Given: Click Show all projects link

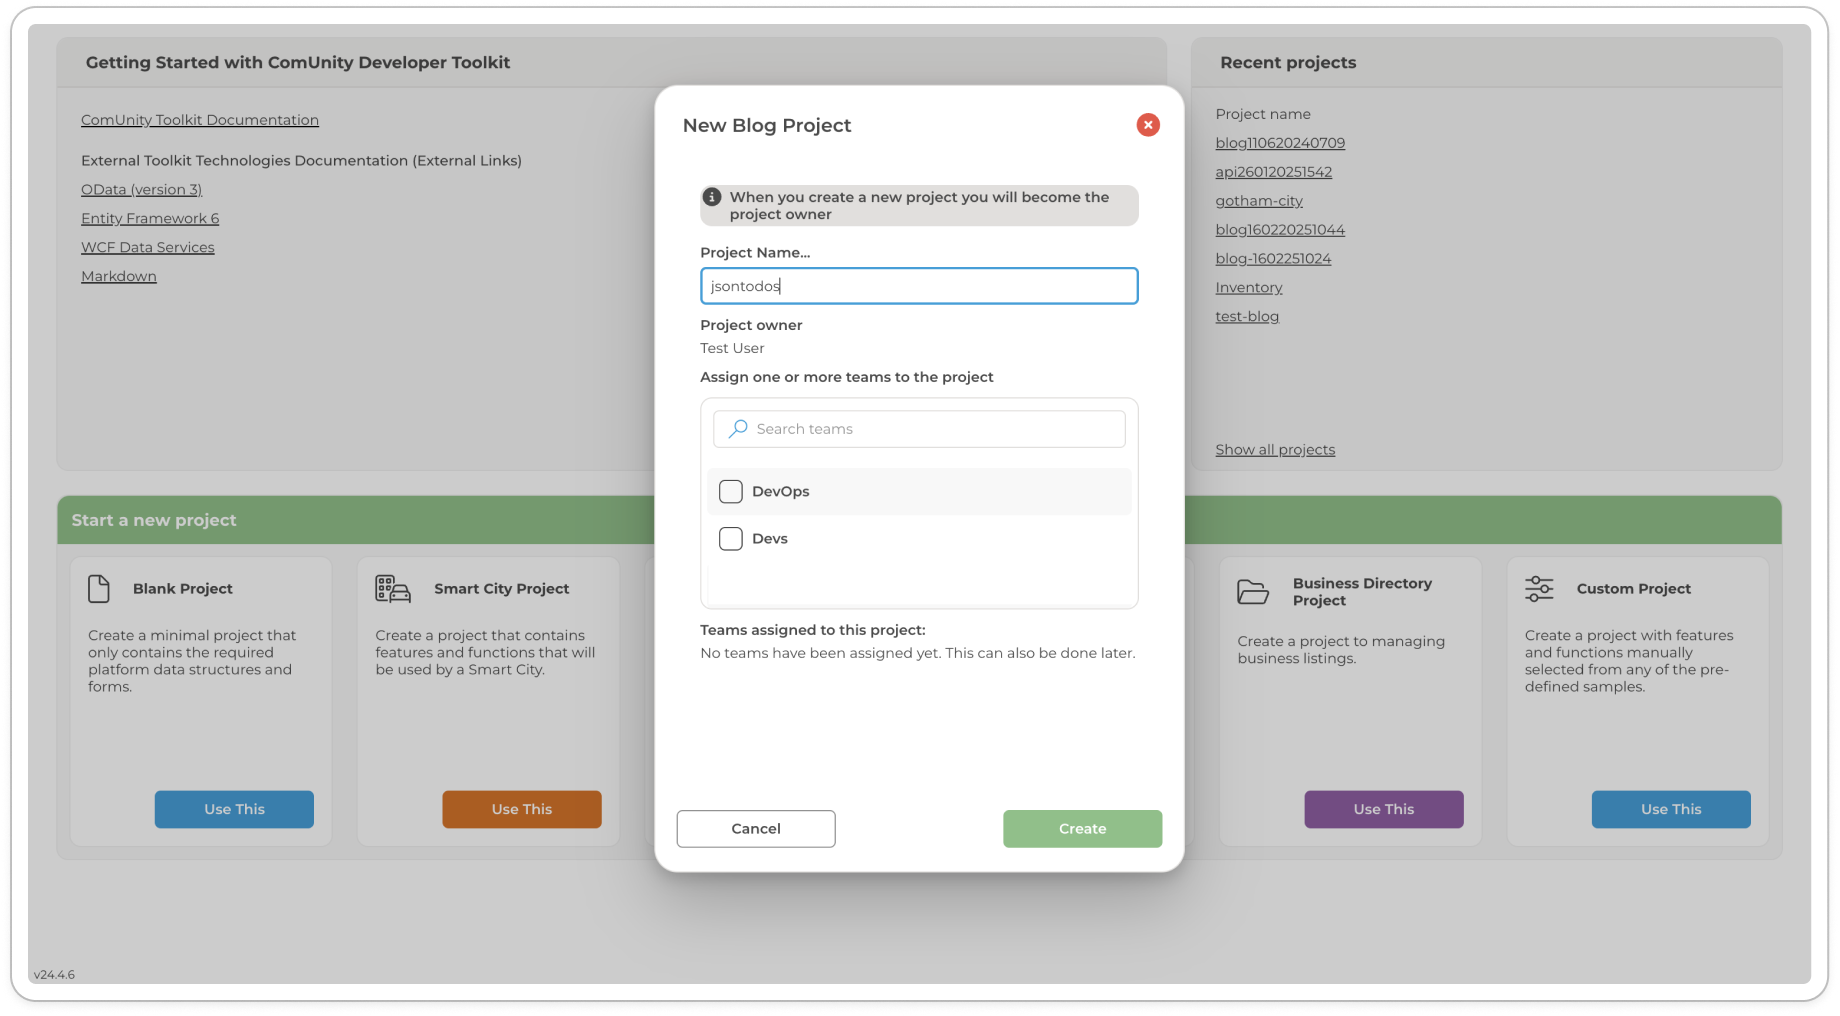Looking at the screenshot, I should [1274, 450].
